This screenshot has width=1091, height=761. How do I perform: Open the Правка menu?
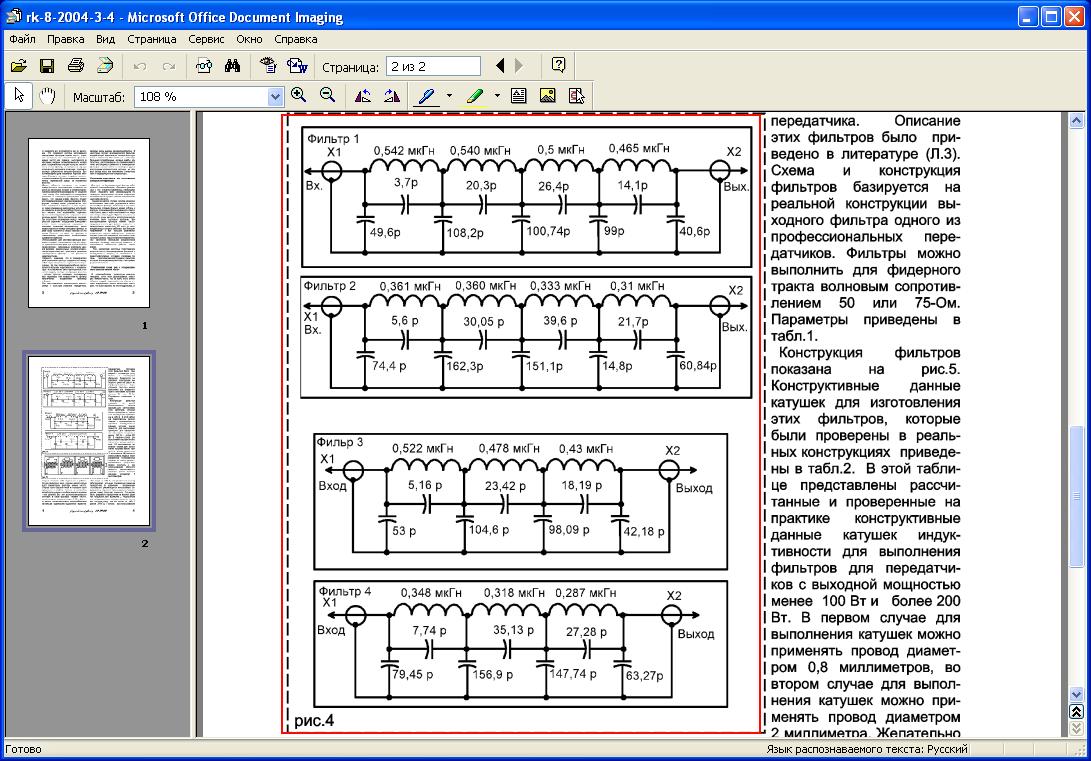[x=65, y=39]
